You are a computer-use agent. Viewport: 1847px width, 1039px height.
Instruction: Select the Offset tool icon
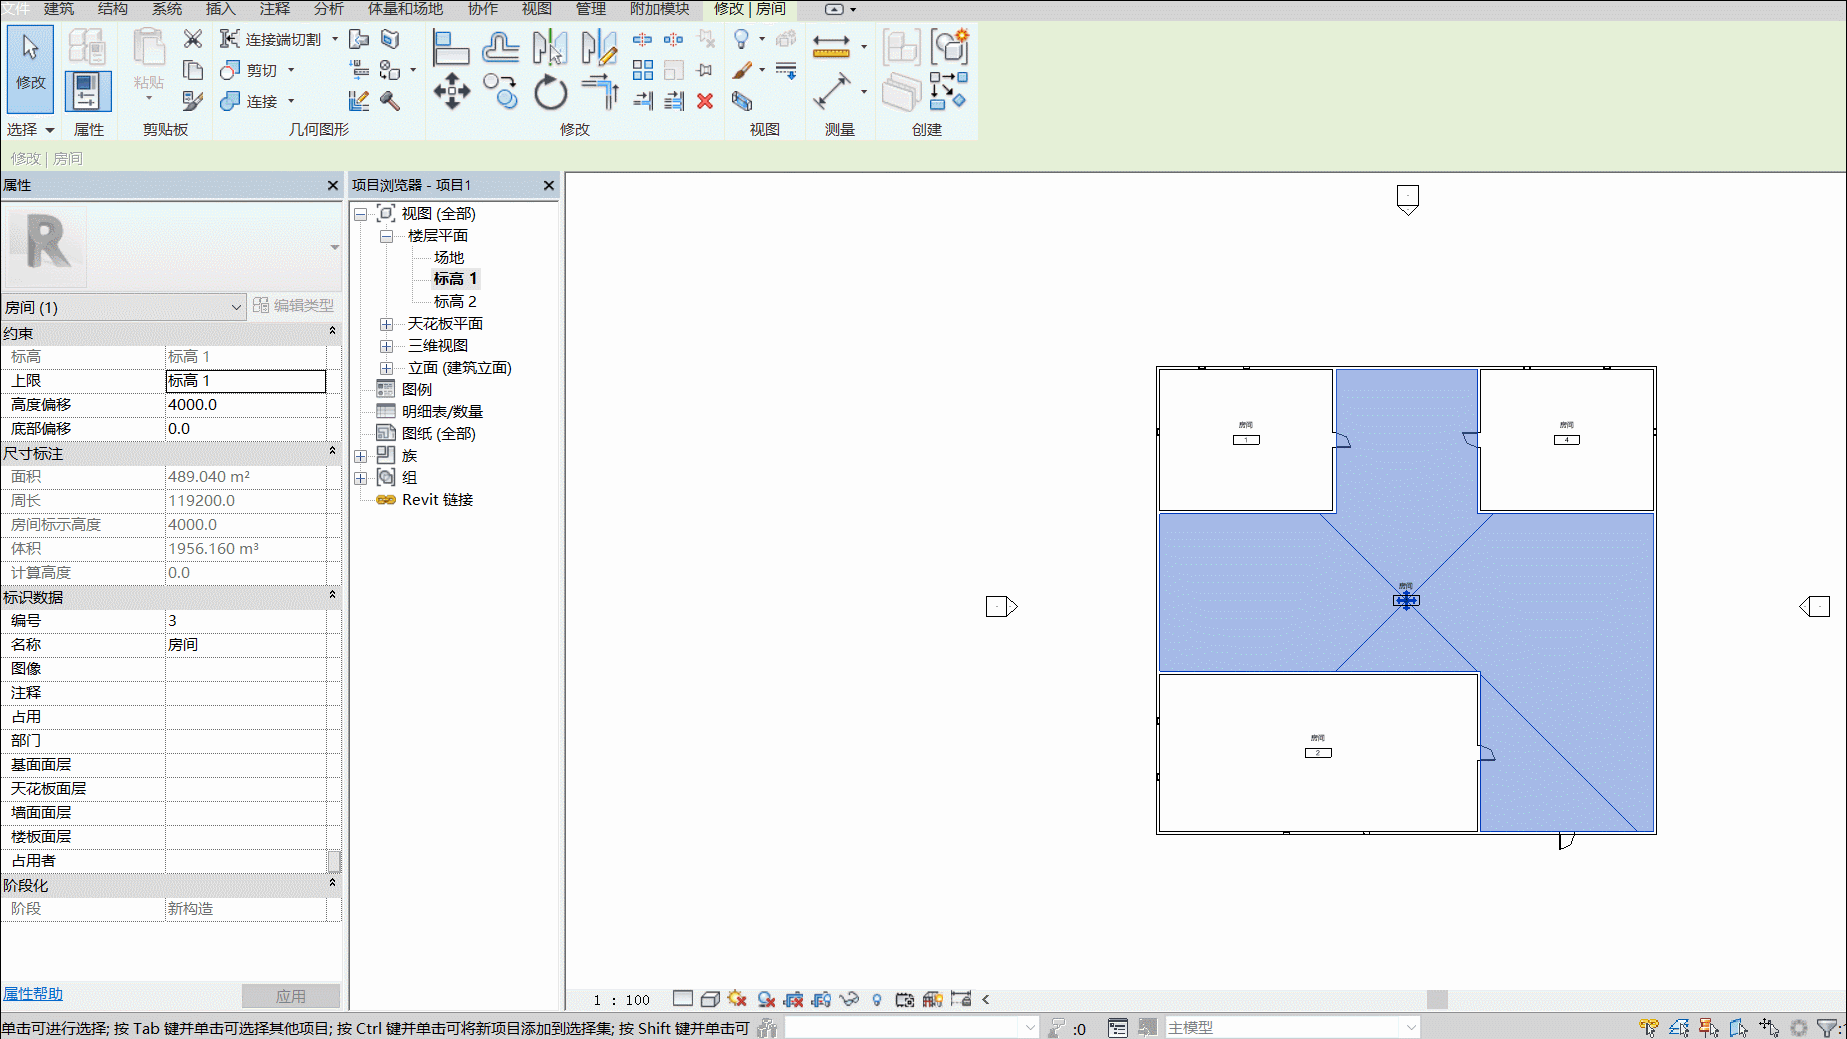[500, 48]
